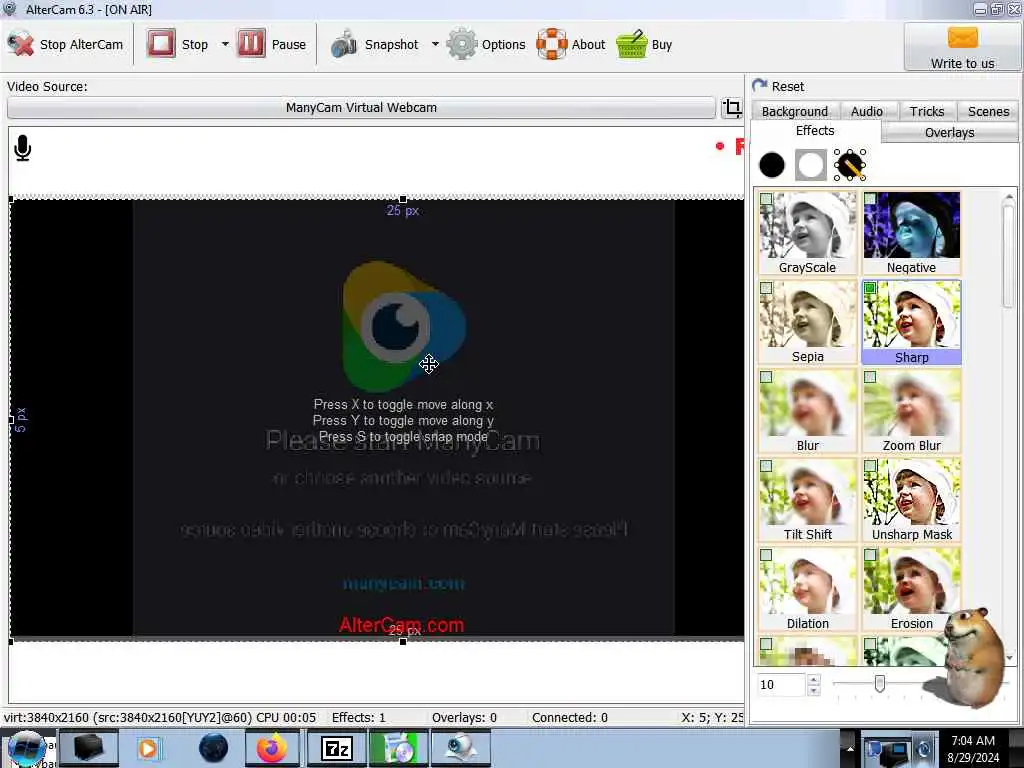The width and height of the screenshot is (1024, 768).
Task: Select the white circle effect icon
Action: [810, 165]
